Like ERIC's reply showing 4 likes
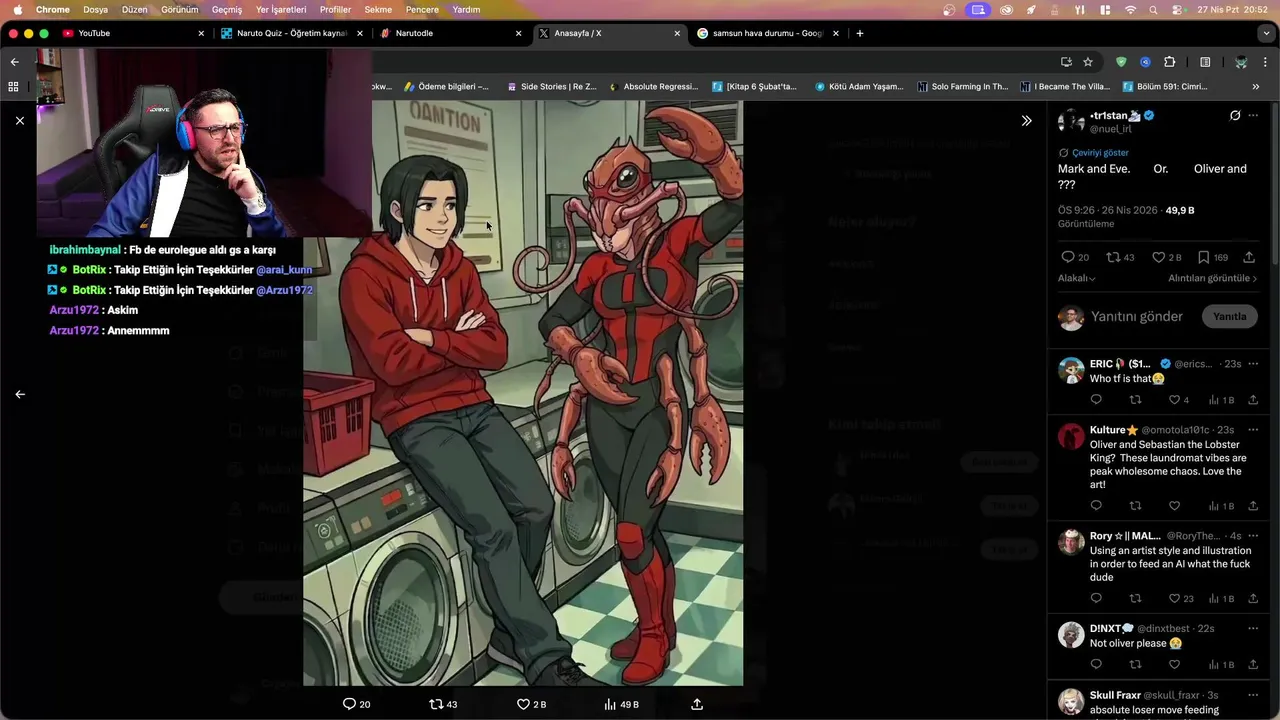Image resolution: width=1280 pixels, height=720 pixels. point(1179,400)
